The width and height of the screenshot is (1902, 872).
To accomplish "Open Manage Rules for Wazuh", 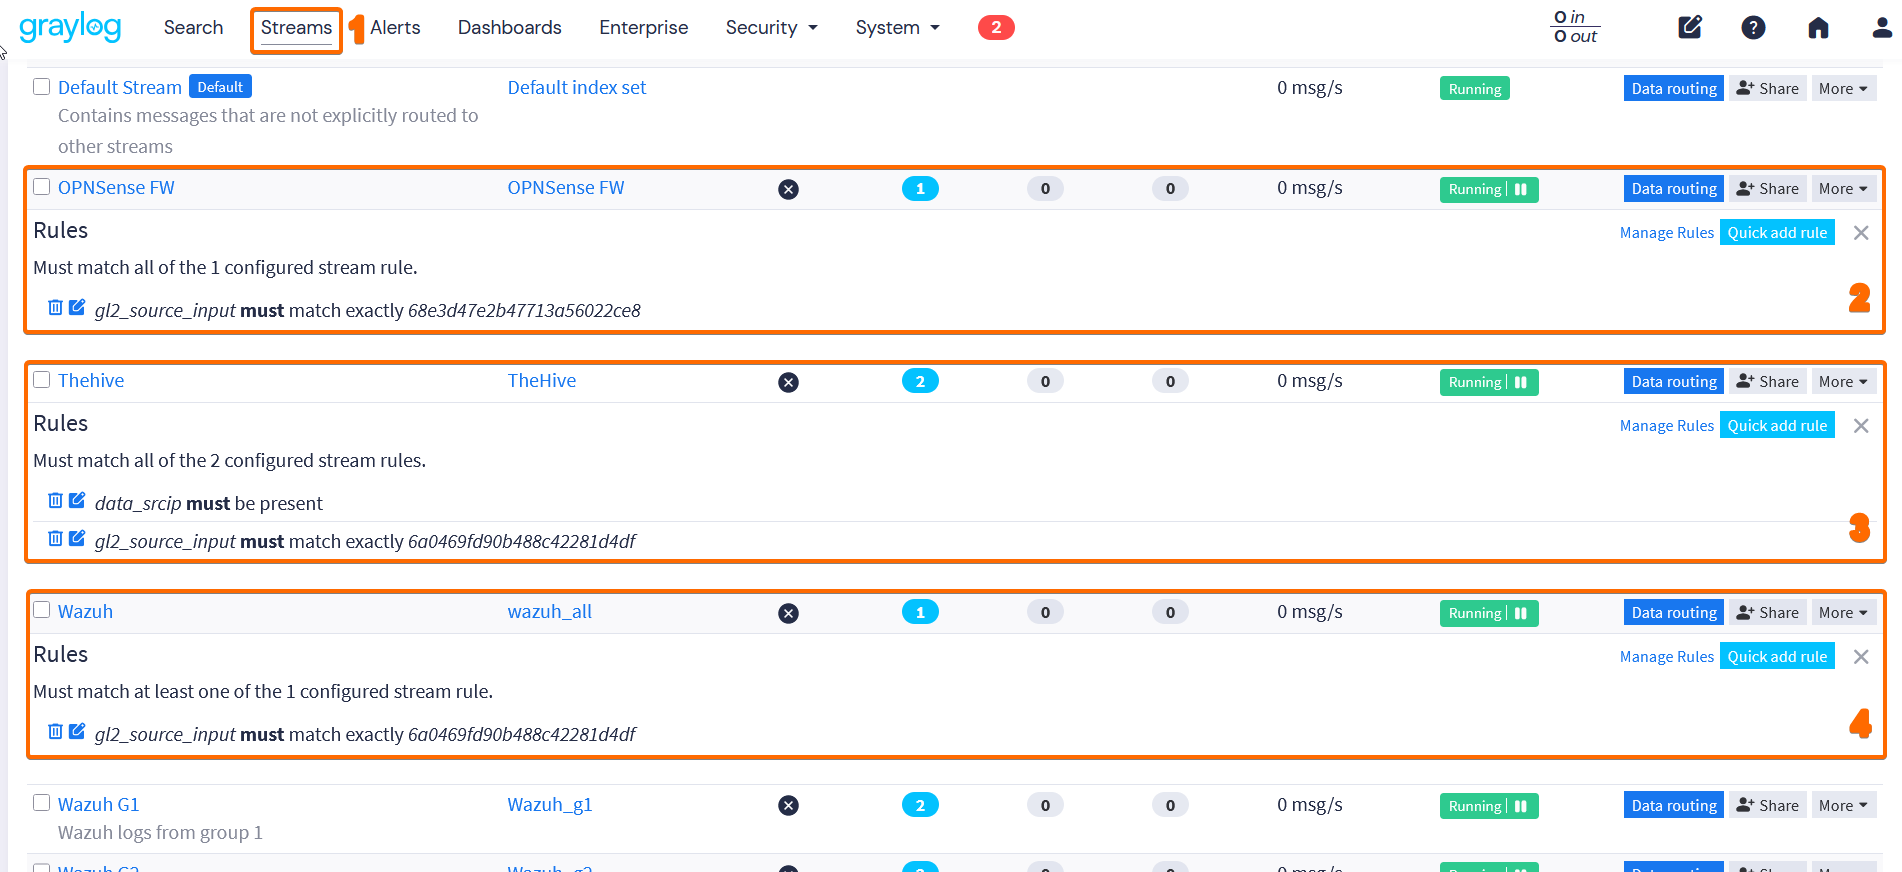I will click(1667, 657).
